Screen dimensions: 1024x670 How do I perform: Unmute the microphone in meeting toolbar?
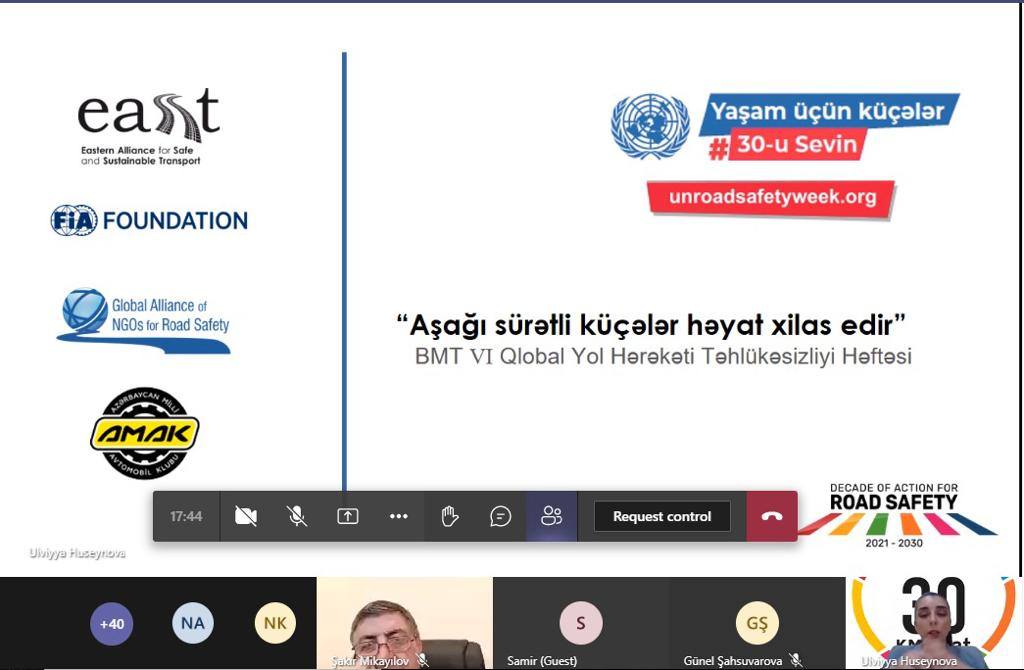[296, 516]
